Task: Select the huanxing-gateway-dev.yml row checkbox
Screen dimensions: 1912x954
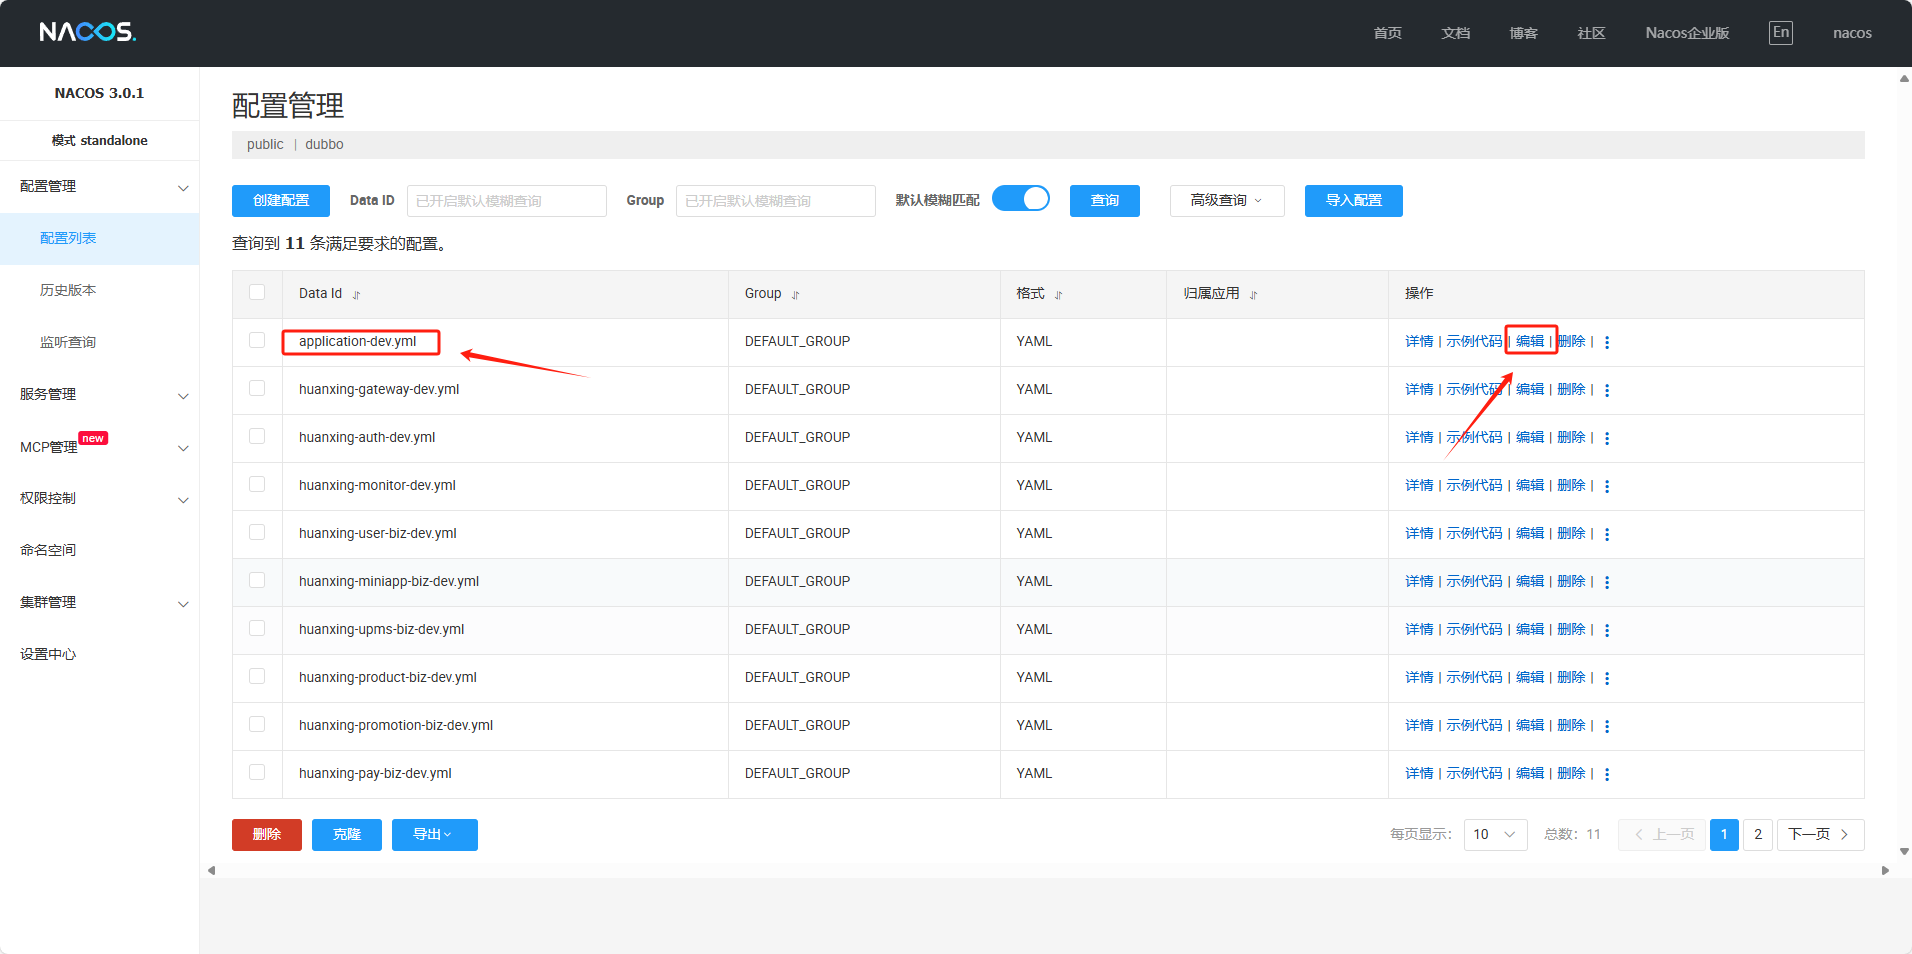Action: point(257,389)
